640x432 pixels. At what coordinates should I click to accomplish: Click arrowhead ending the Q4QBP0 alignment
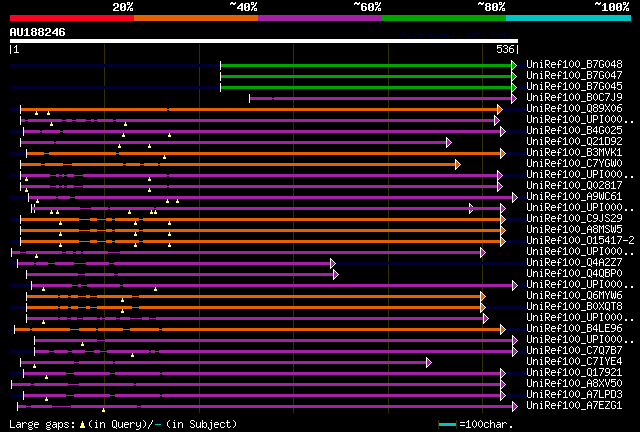point(336,274)
